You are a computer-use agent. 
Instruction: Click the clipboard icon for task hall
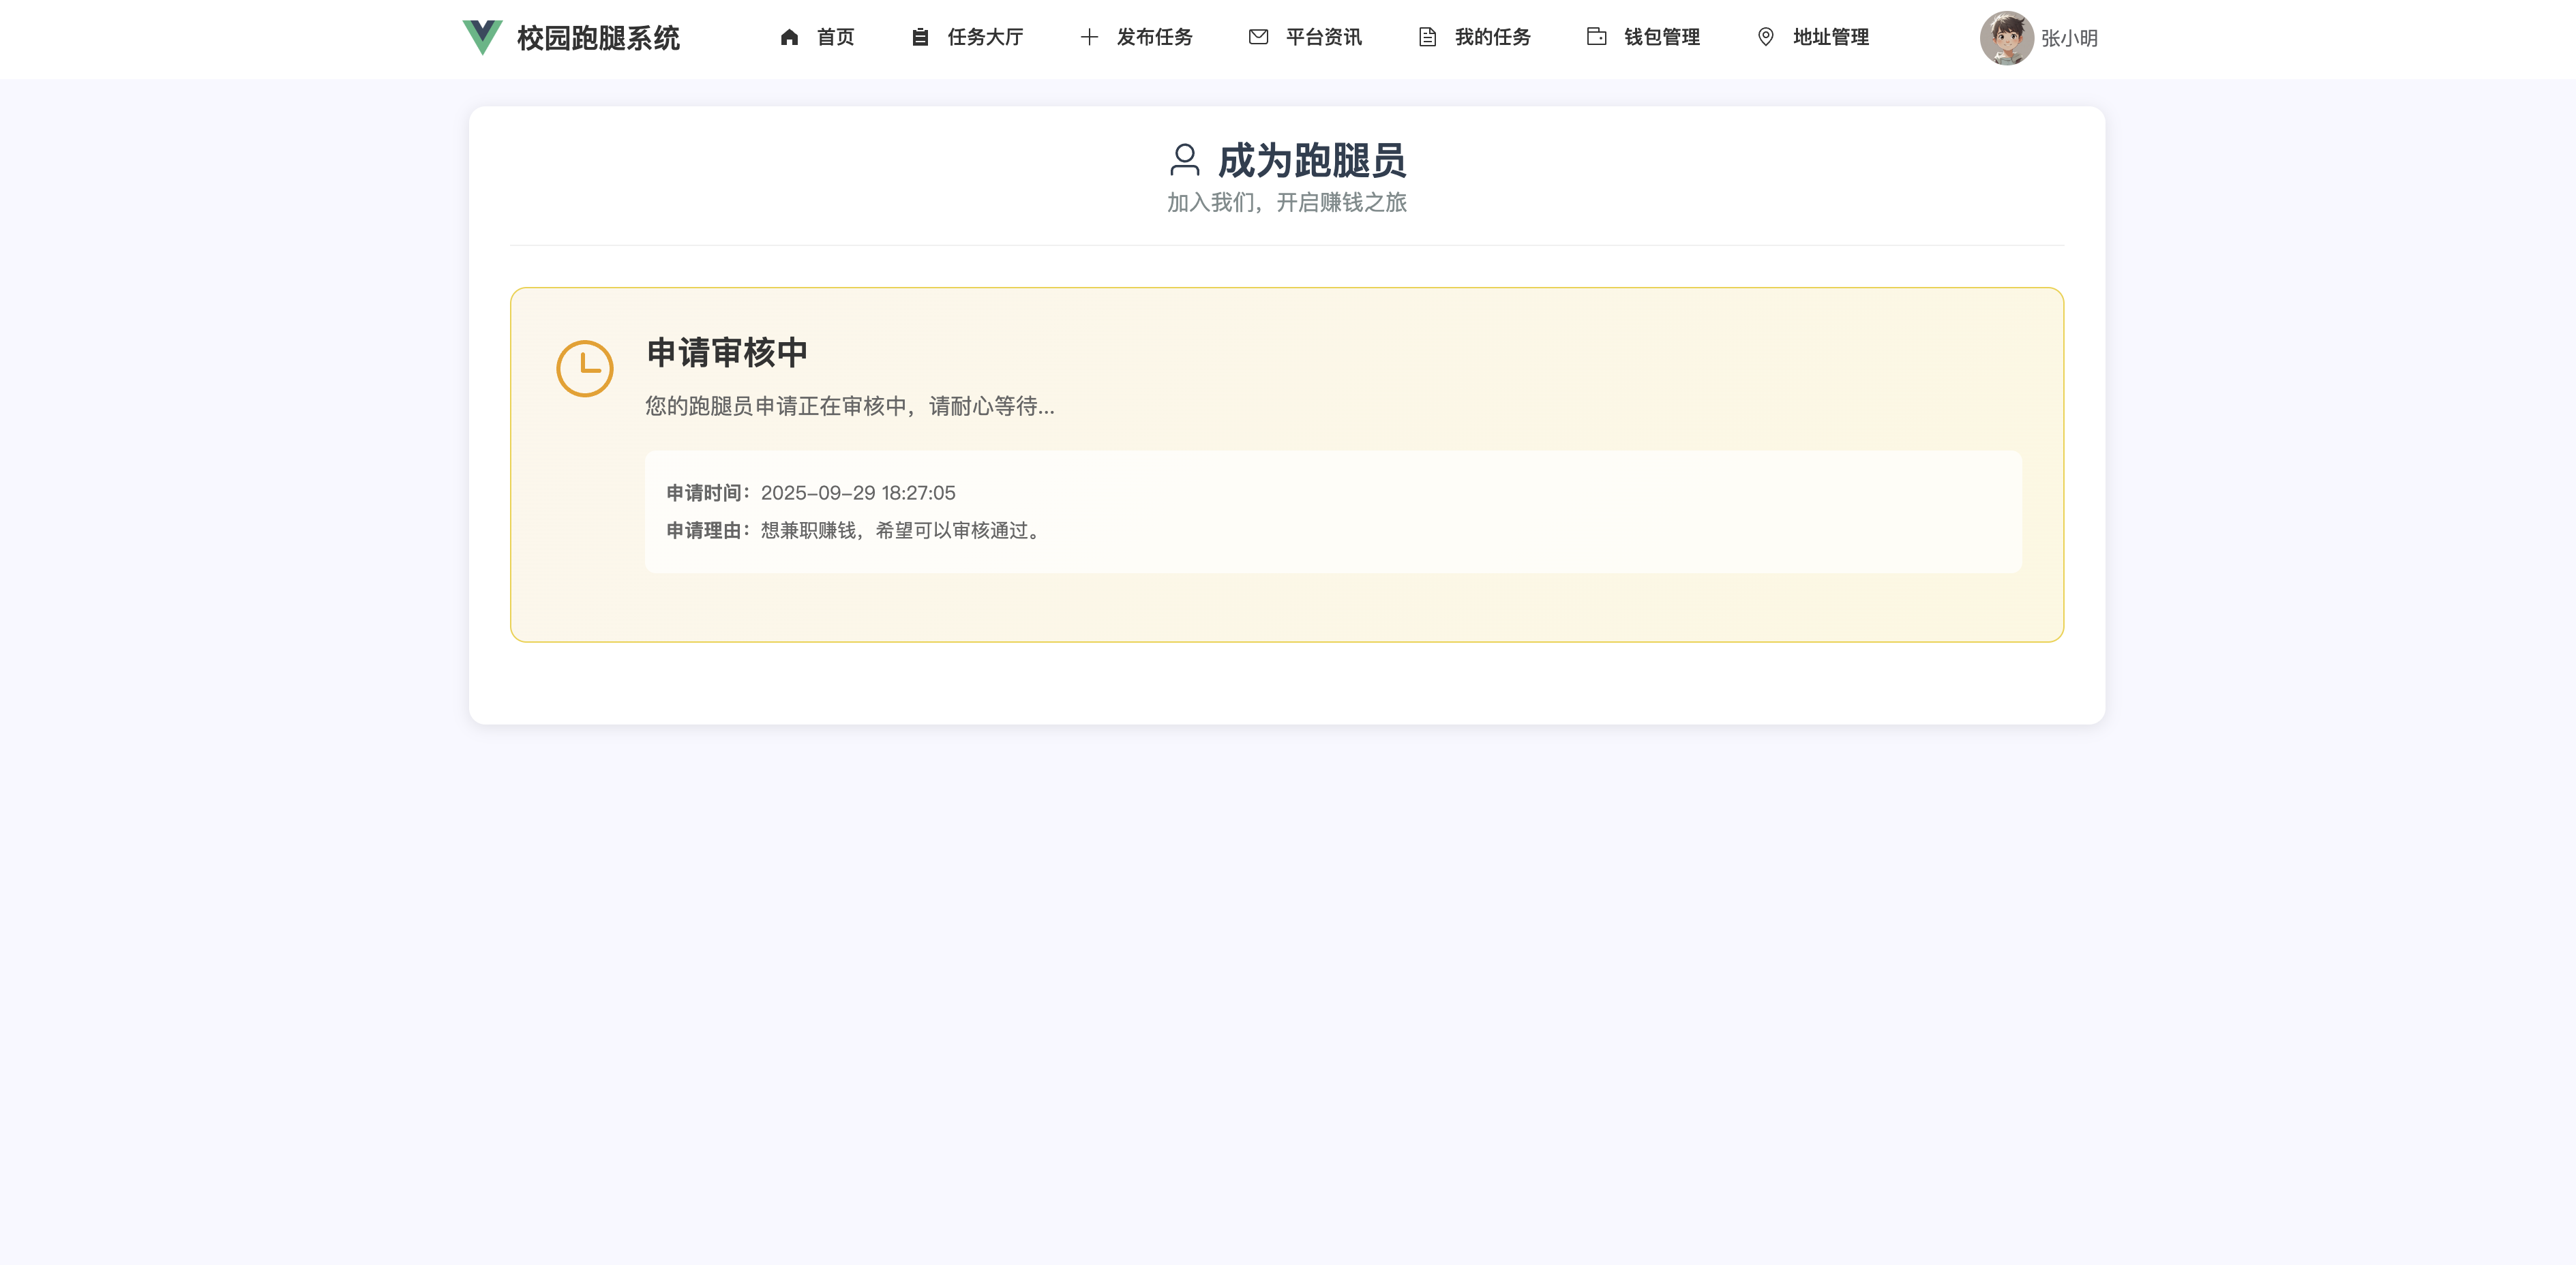pos(920,37)
